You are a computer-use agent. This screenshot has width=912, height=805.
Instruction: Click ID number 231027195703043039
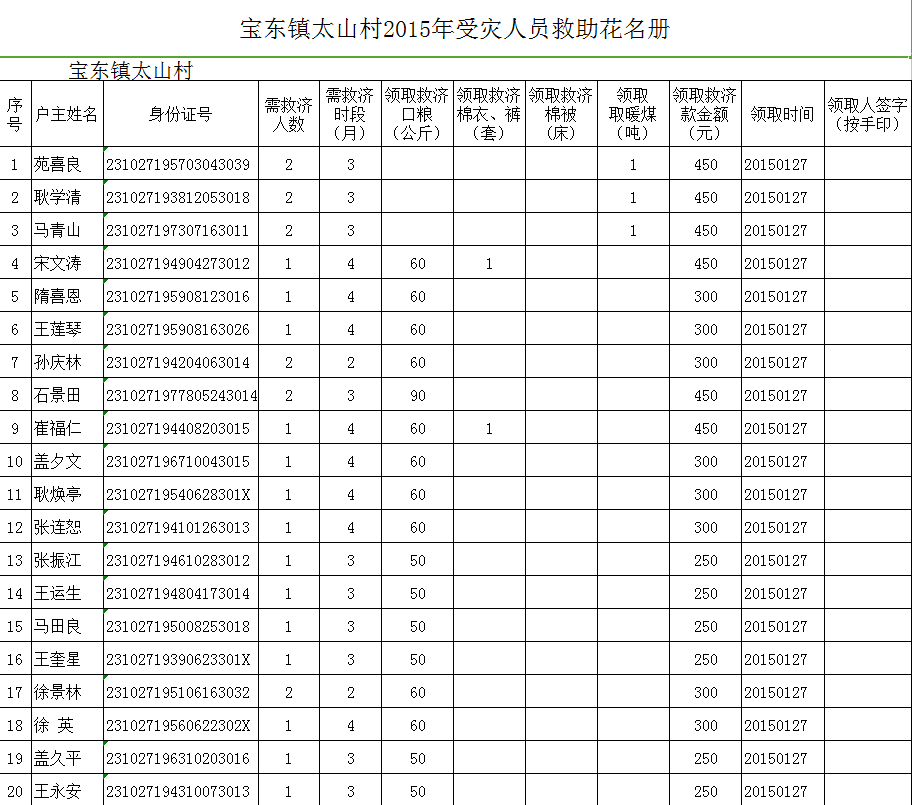coord(178,165)
